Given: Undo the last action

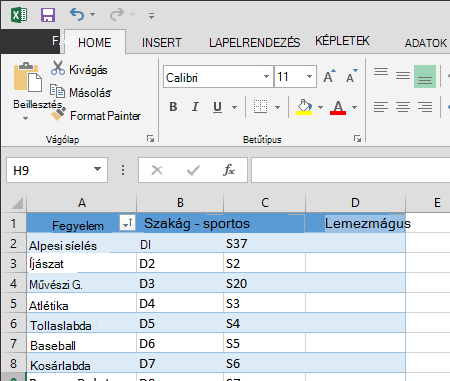Looking at the screenshot, I should pos(77,15).
